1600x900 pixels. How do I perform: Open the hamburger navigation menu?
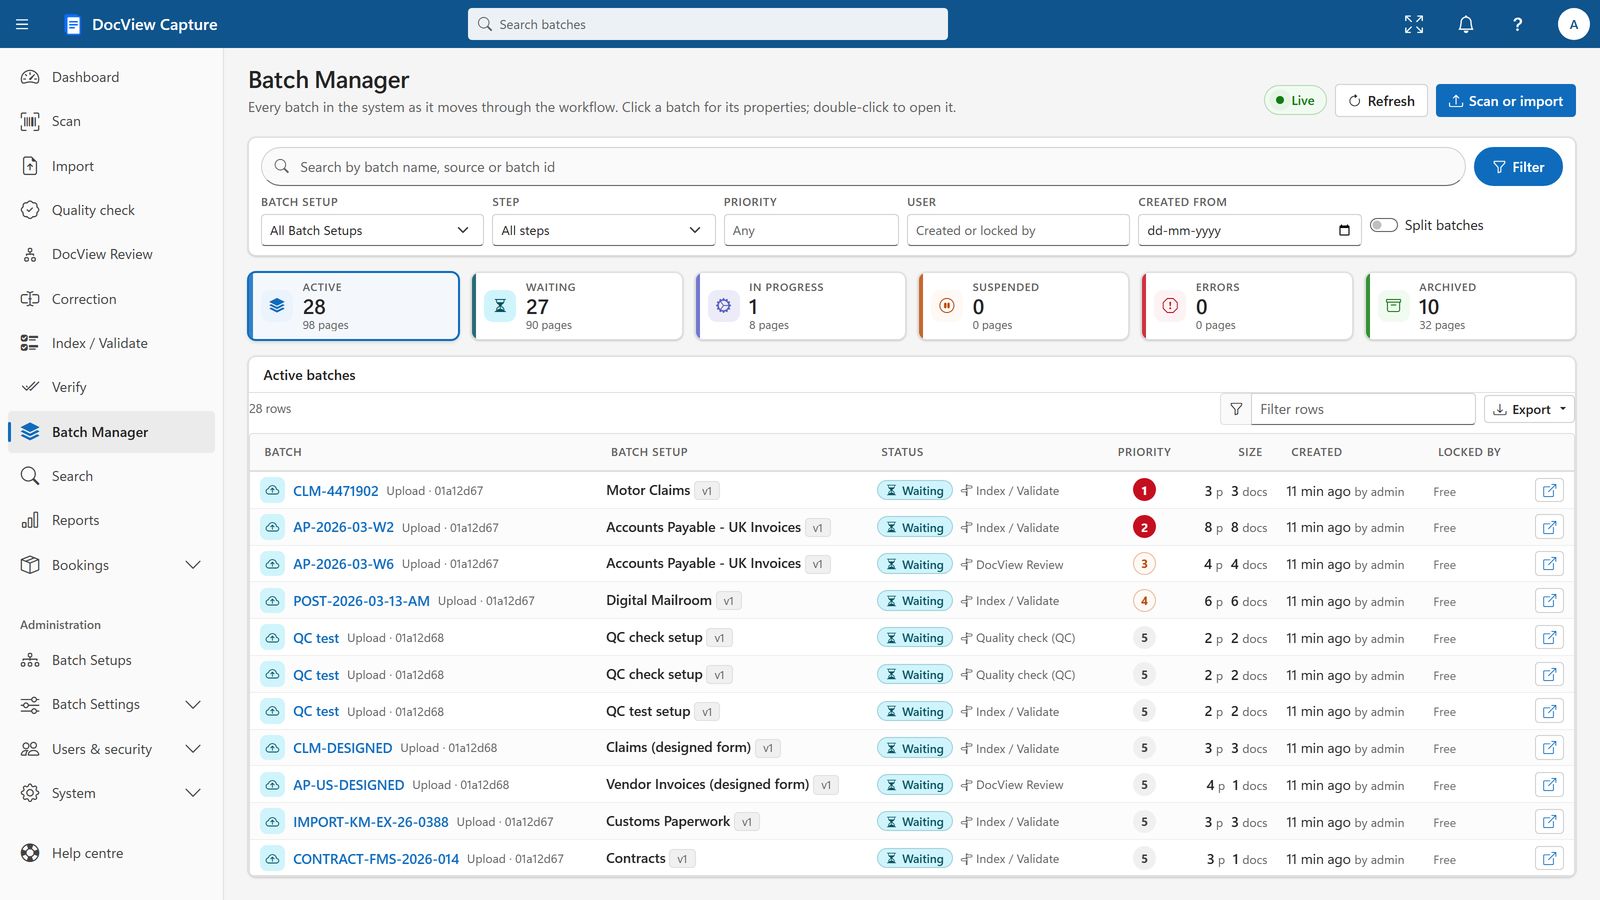point(22,24)
